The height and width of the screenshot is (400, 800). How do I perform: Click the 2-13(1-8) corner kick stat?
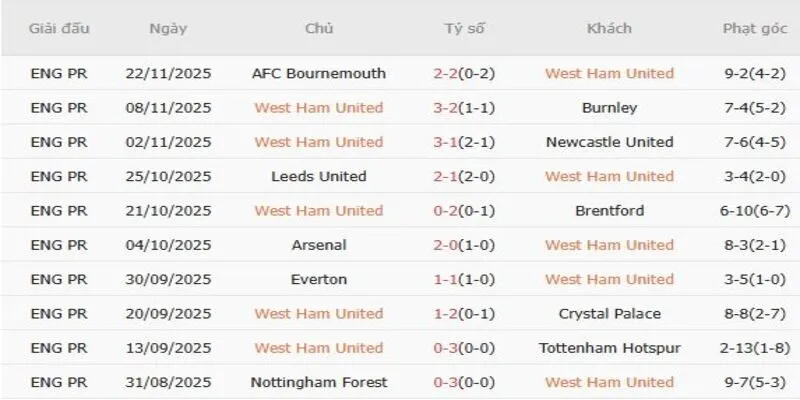750,348
